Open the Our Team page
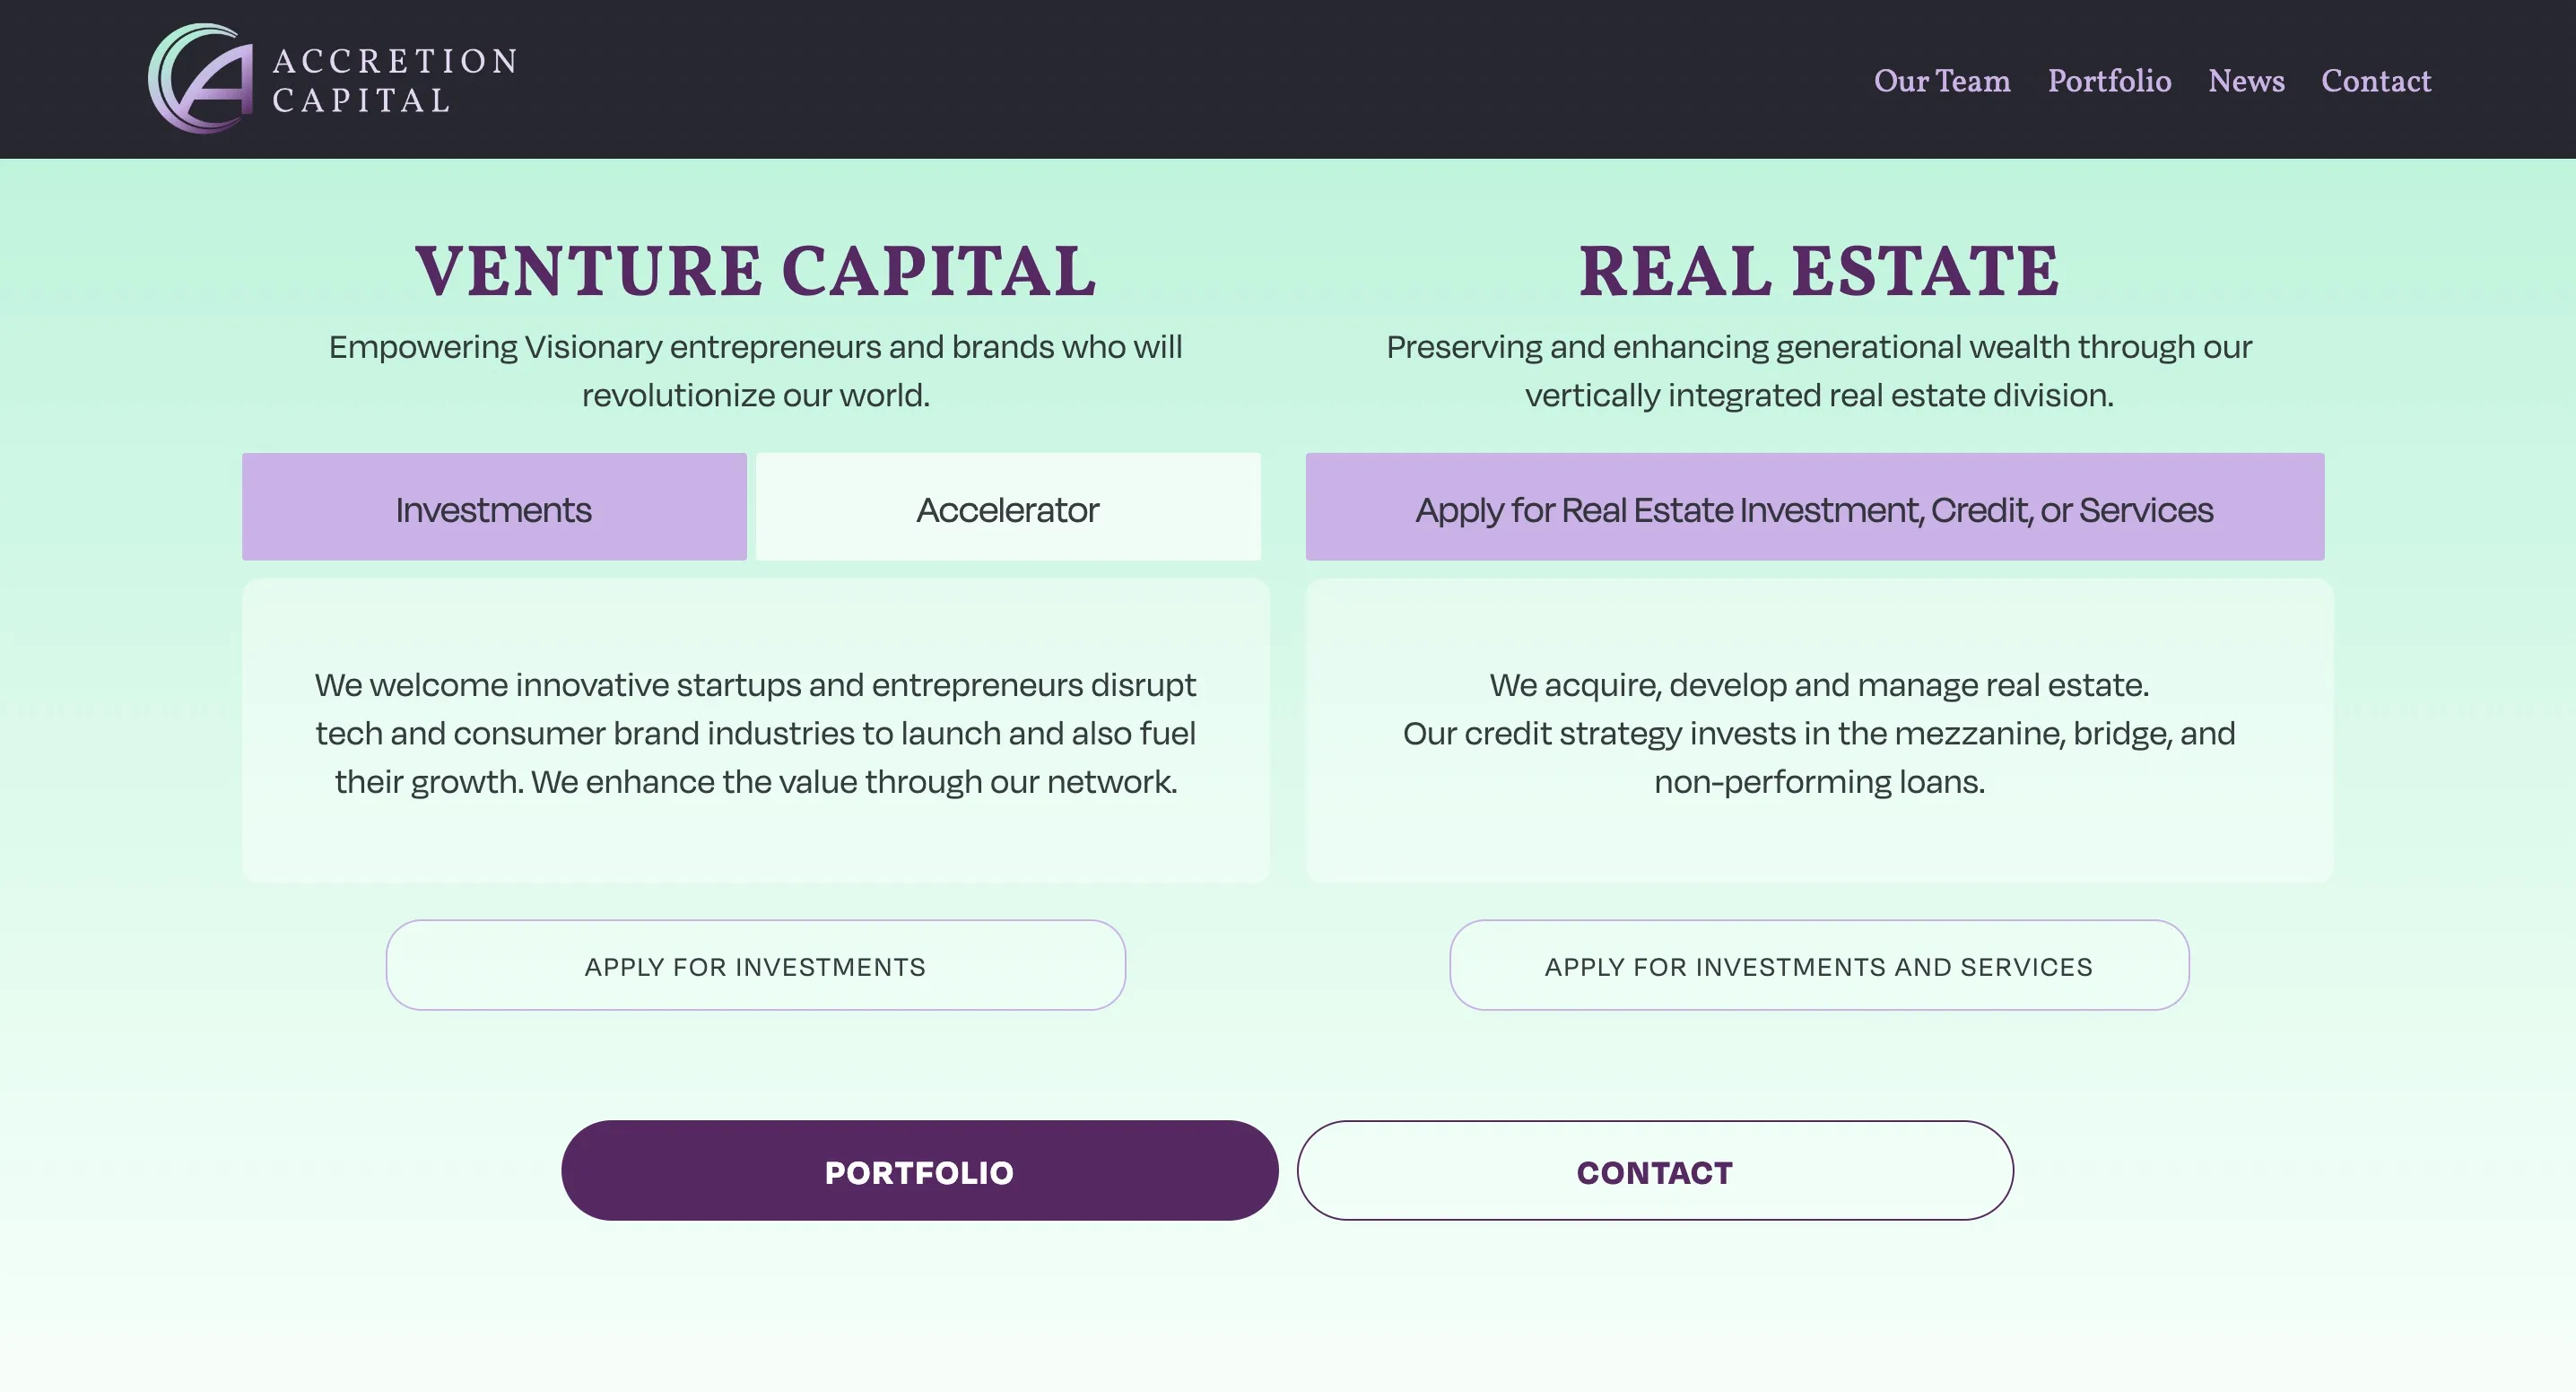This screenshot has width=2576, height=1392. pyautogui.click(x=1941, y=82)
